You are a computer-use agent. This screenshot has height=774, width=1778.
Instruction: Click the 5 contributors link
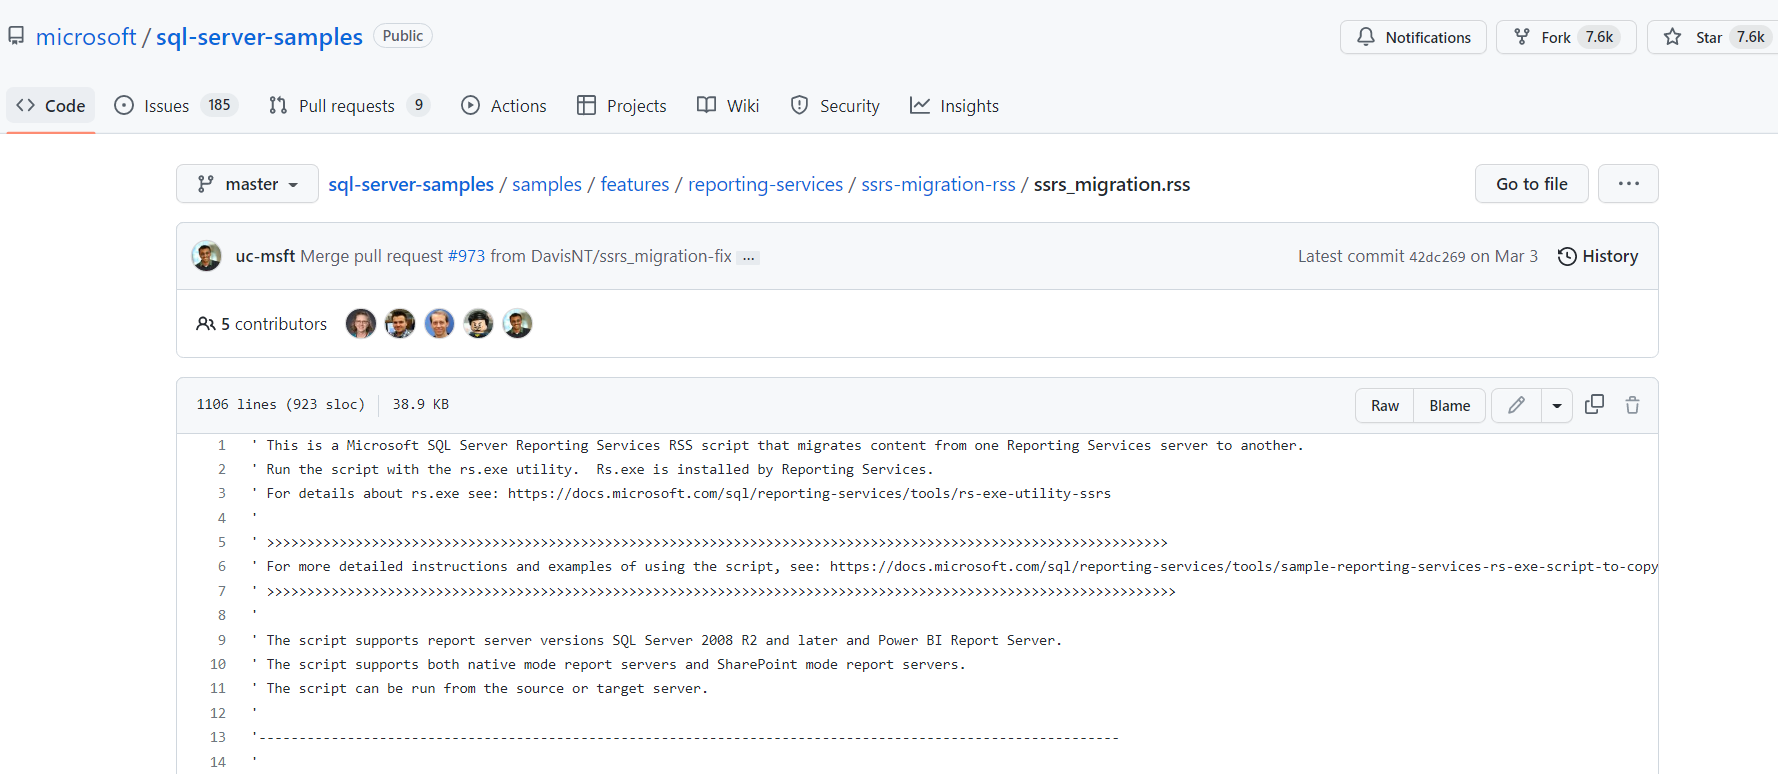(262, 324)
